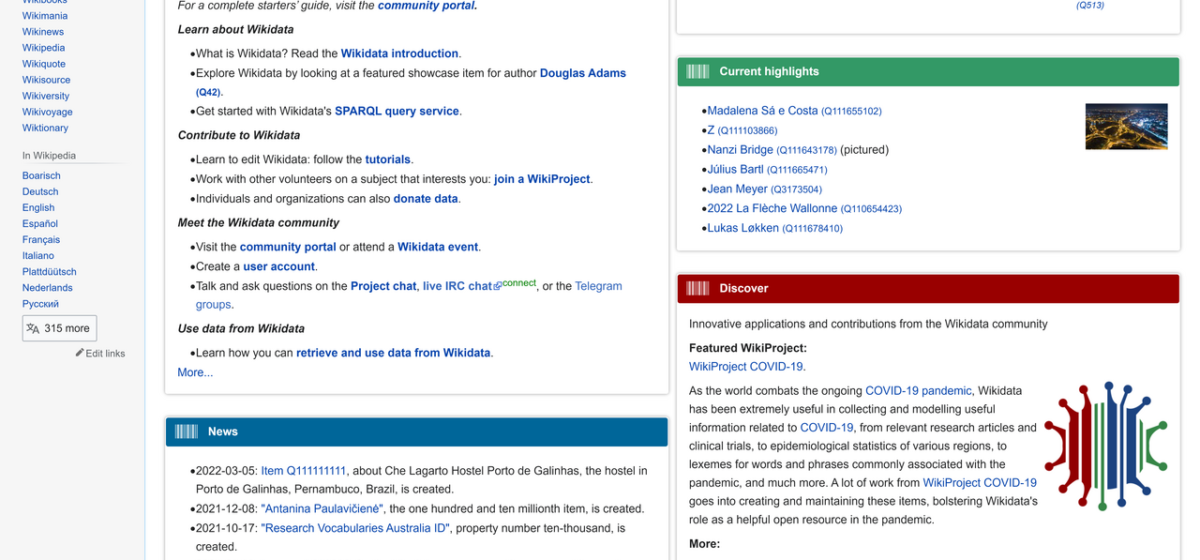Viewport: 1200px width, 560px height.
Task: Open the 315 more languages button
Action: pos(59,328)
